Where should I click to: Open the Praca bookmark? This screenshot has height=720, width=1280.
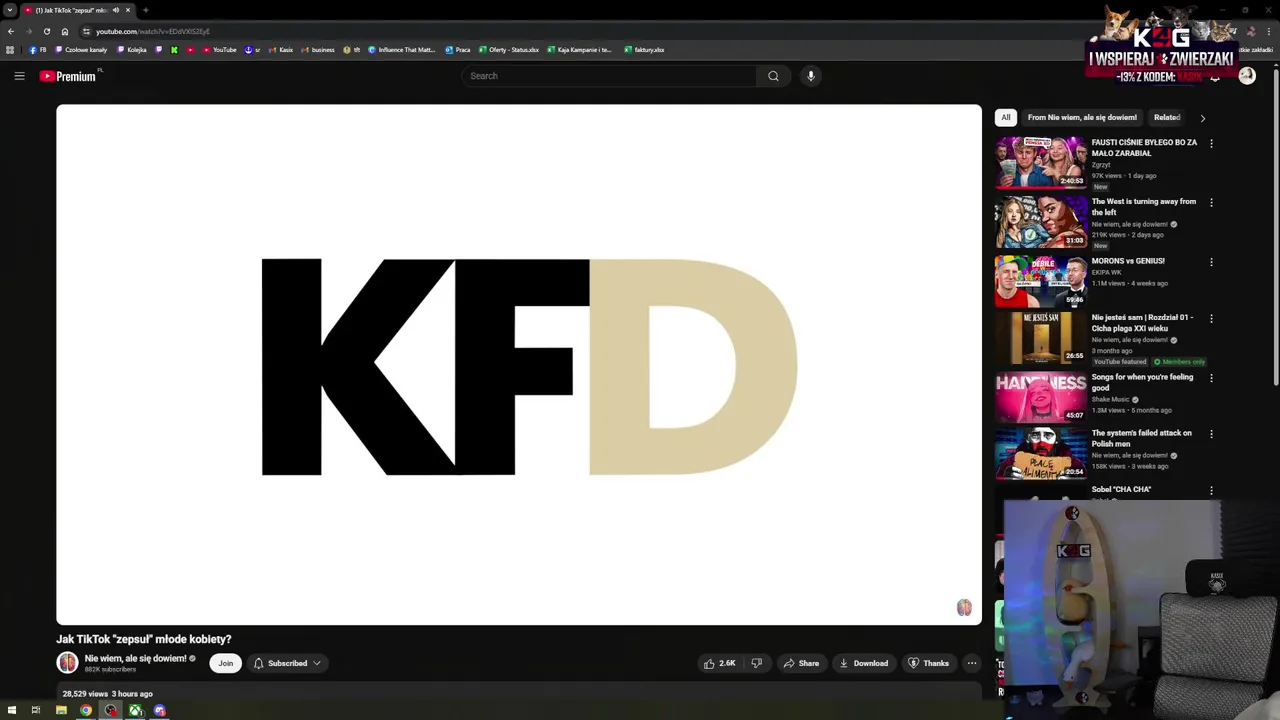coord(458,50)
